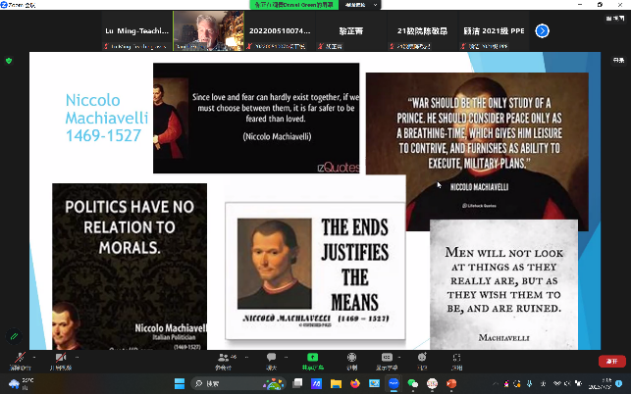Image resolution: width=631 pixels, height=394 pixels.
Task: Open the Chat panel
Action: (x=272, y=361)
